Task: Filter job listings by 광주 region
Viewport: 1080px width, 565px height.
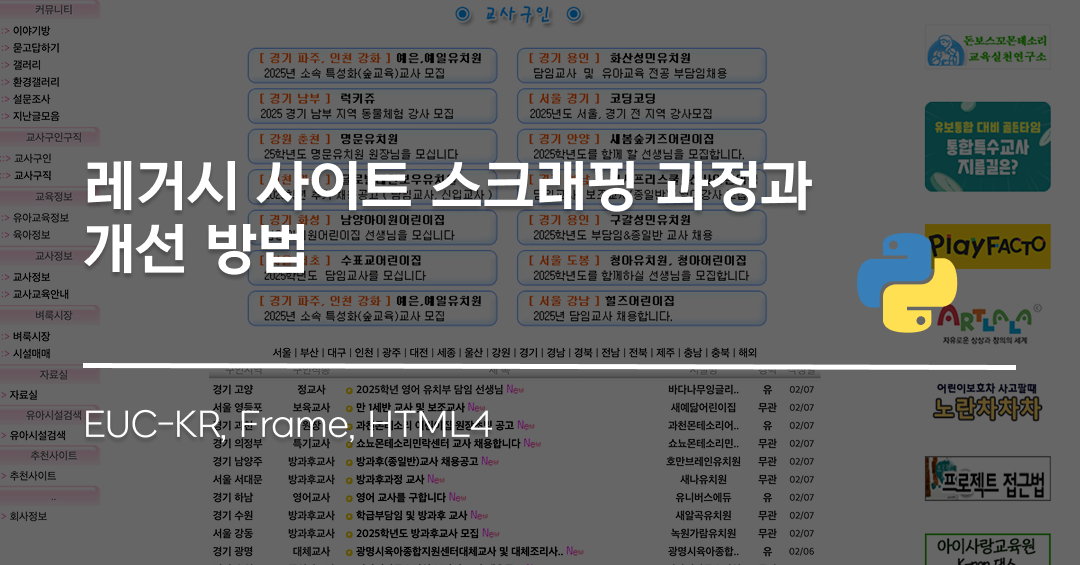Action: (x=391, y=353)
